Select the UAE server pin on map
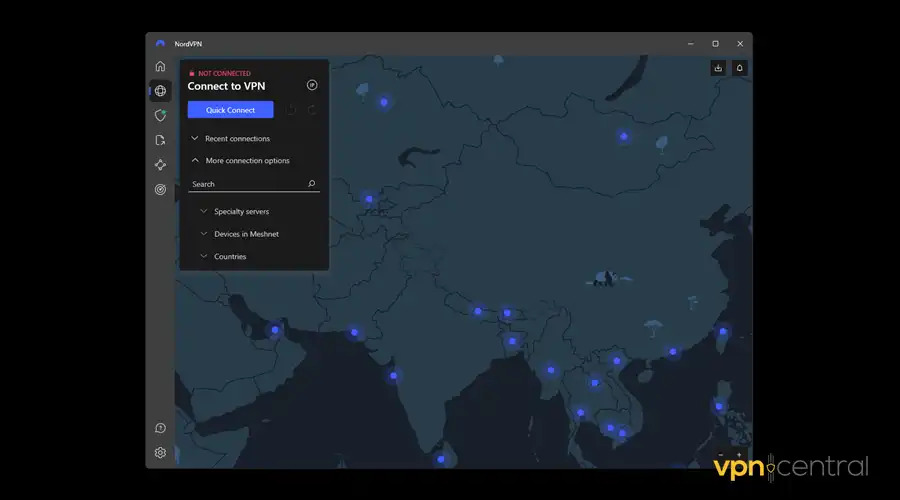Viewport: 900px width, 500px height. click(275, 330)
